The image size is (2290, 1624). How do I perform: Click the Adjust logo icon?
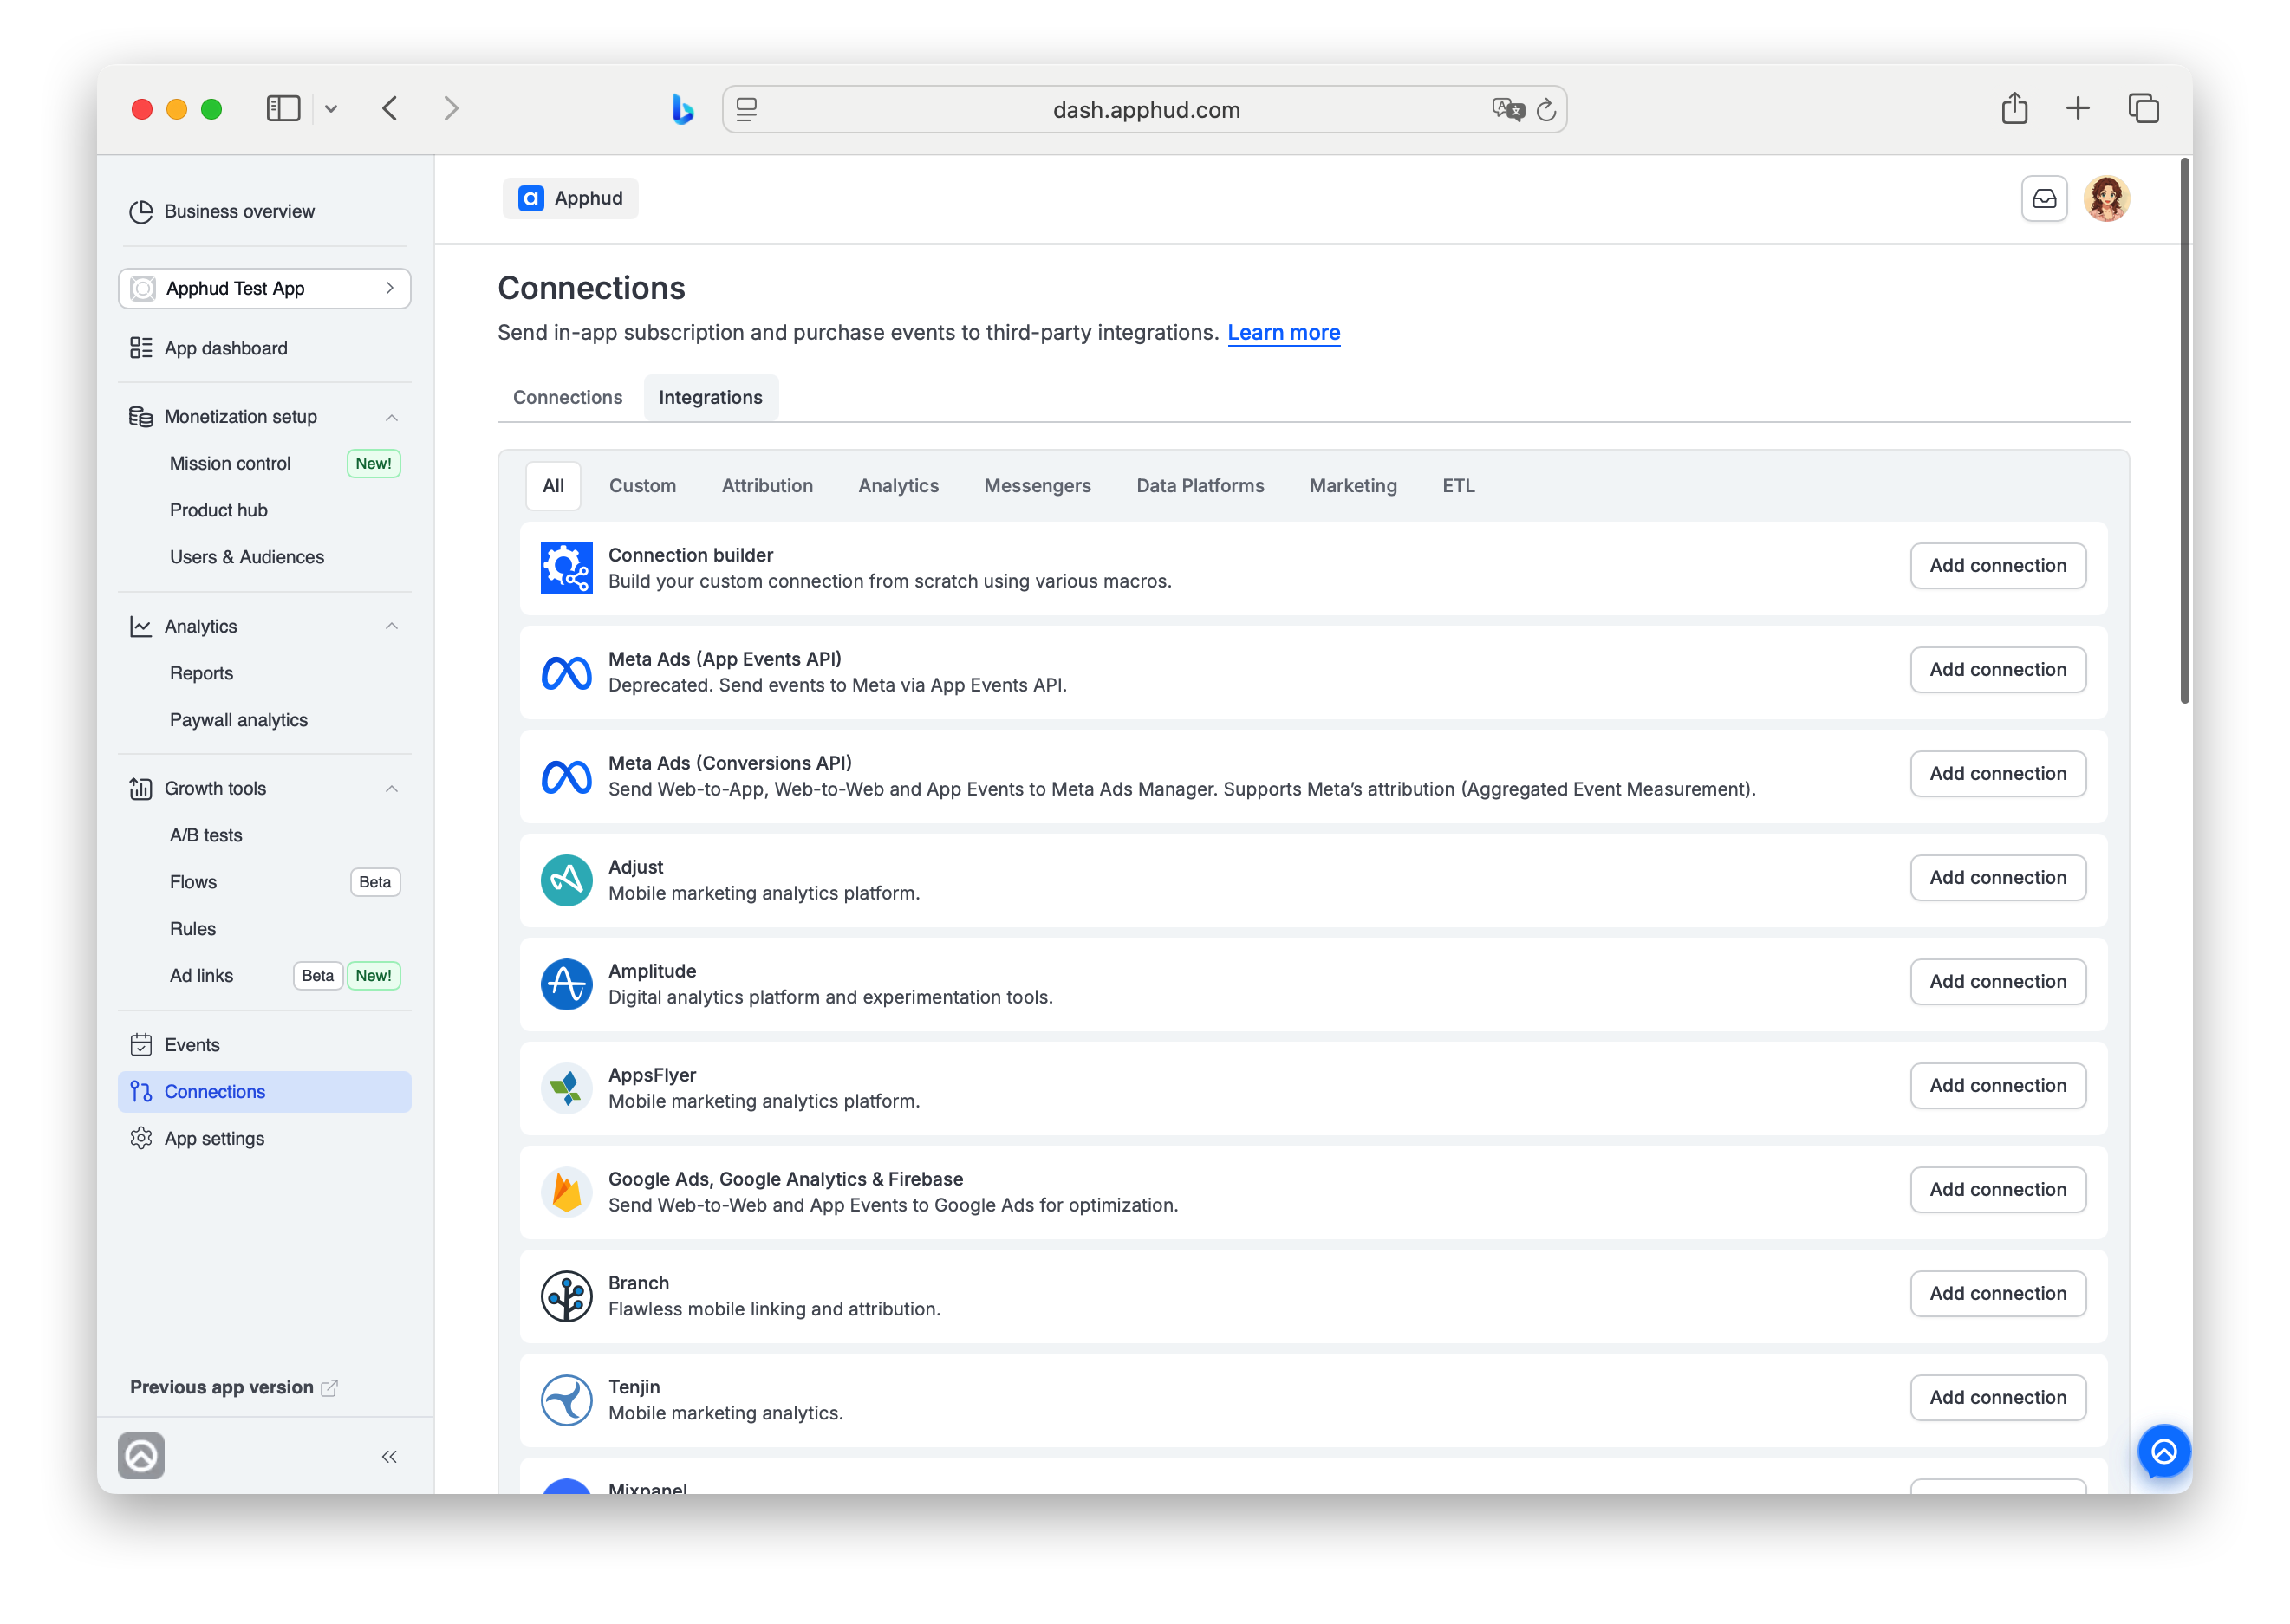tap(567, 880)
